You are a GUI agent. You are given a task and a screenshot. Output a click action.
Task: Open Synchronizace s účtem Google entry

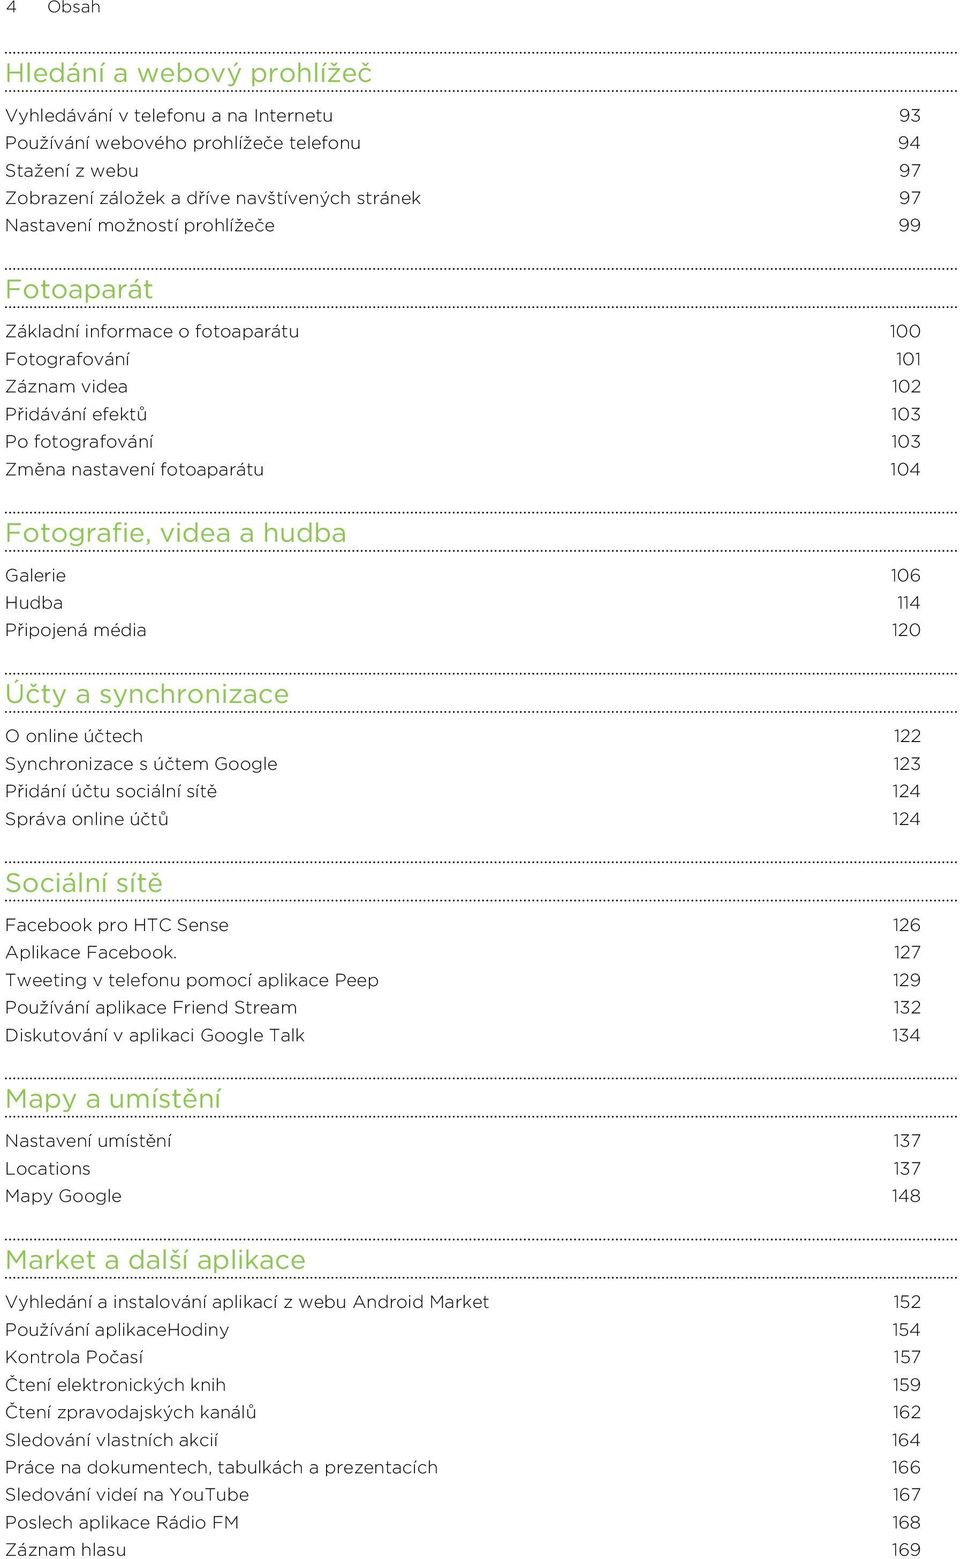point(141,764)
